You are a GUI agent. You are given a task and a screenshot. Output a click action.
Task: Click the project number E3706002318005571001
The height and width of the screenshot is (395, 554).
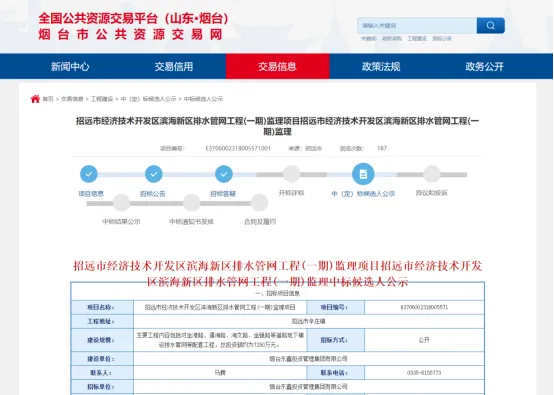(238, 148)
